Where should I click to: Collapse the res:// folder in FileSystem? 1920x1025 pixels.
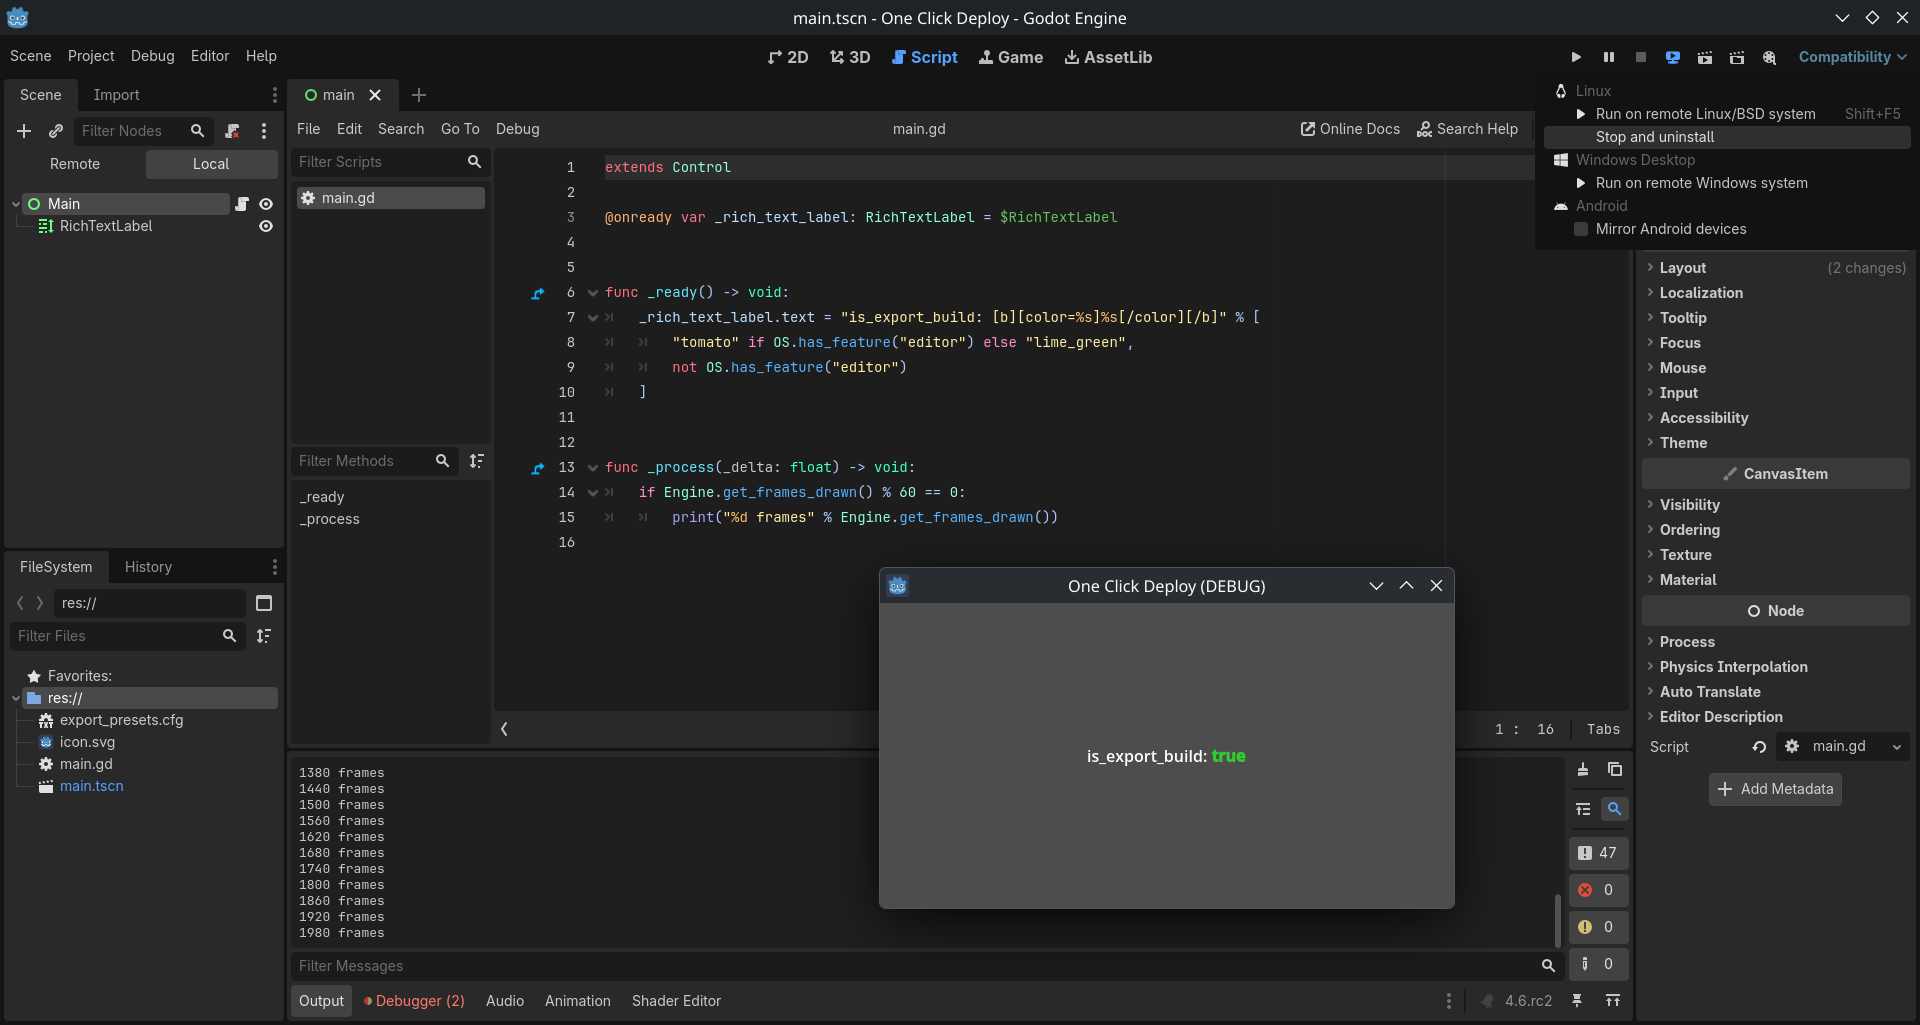click(16, 698)
